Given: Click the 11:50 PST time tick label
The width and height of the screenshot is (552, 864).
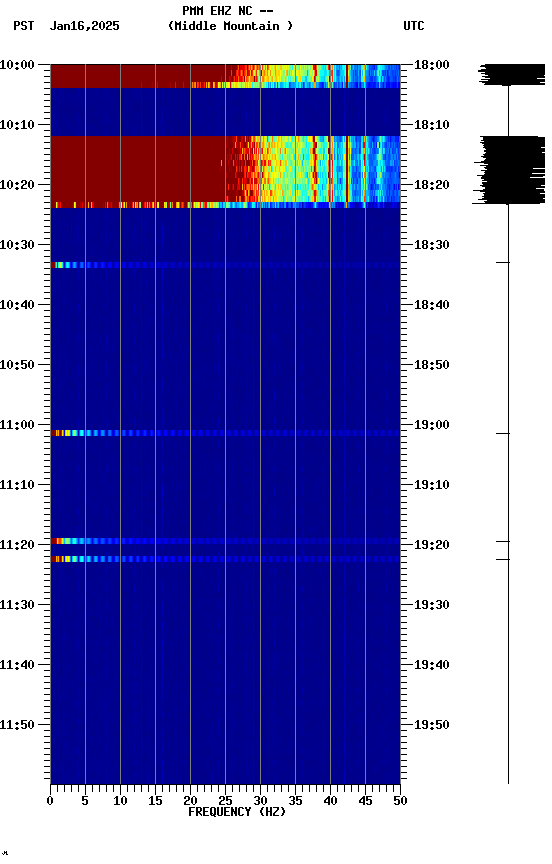Looking at the screenshot, I should [17, 726].
